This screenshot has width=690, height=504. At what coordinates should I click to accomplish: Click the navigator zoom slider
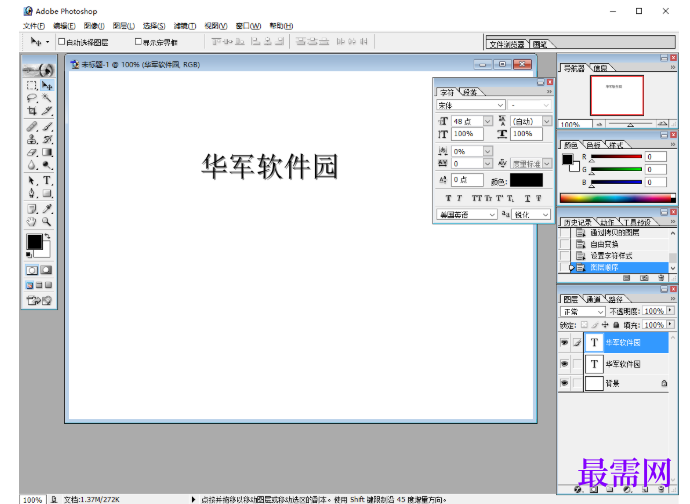click(x=630, y=125)
